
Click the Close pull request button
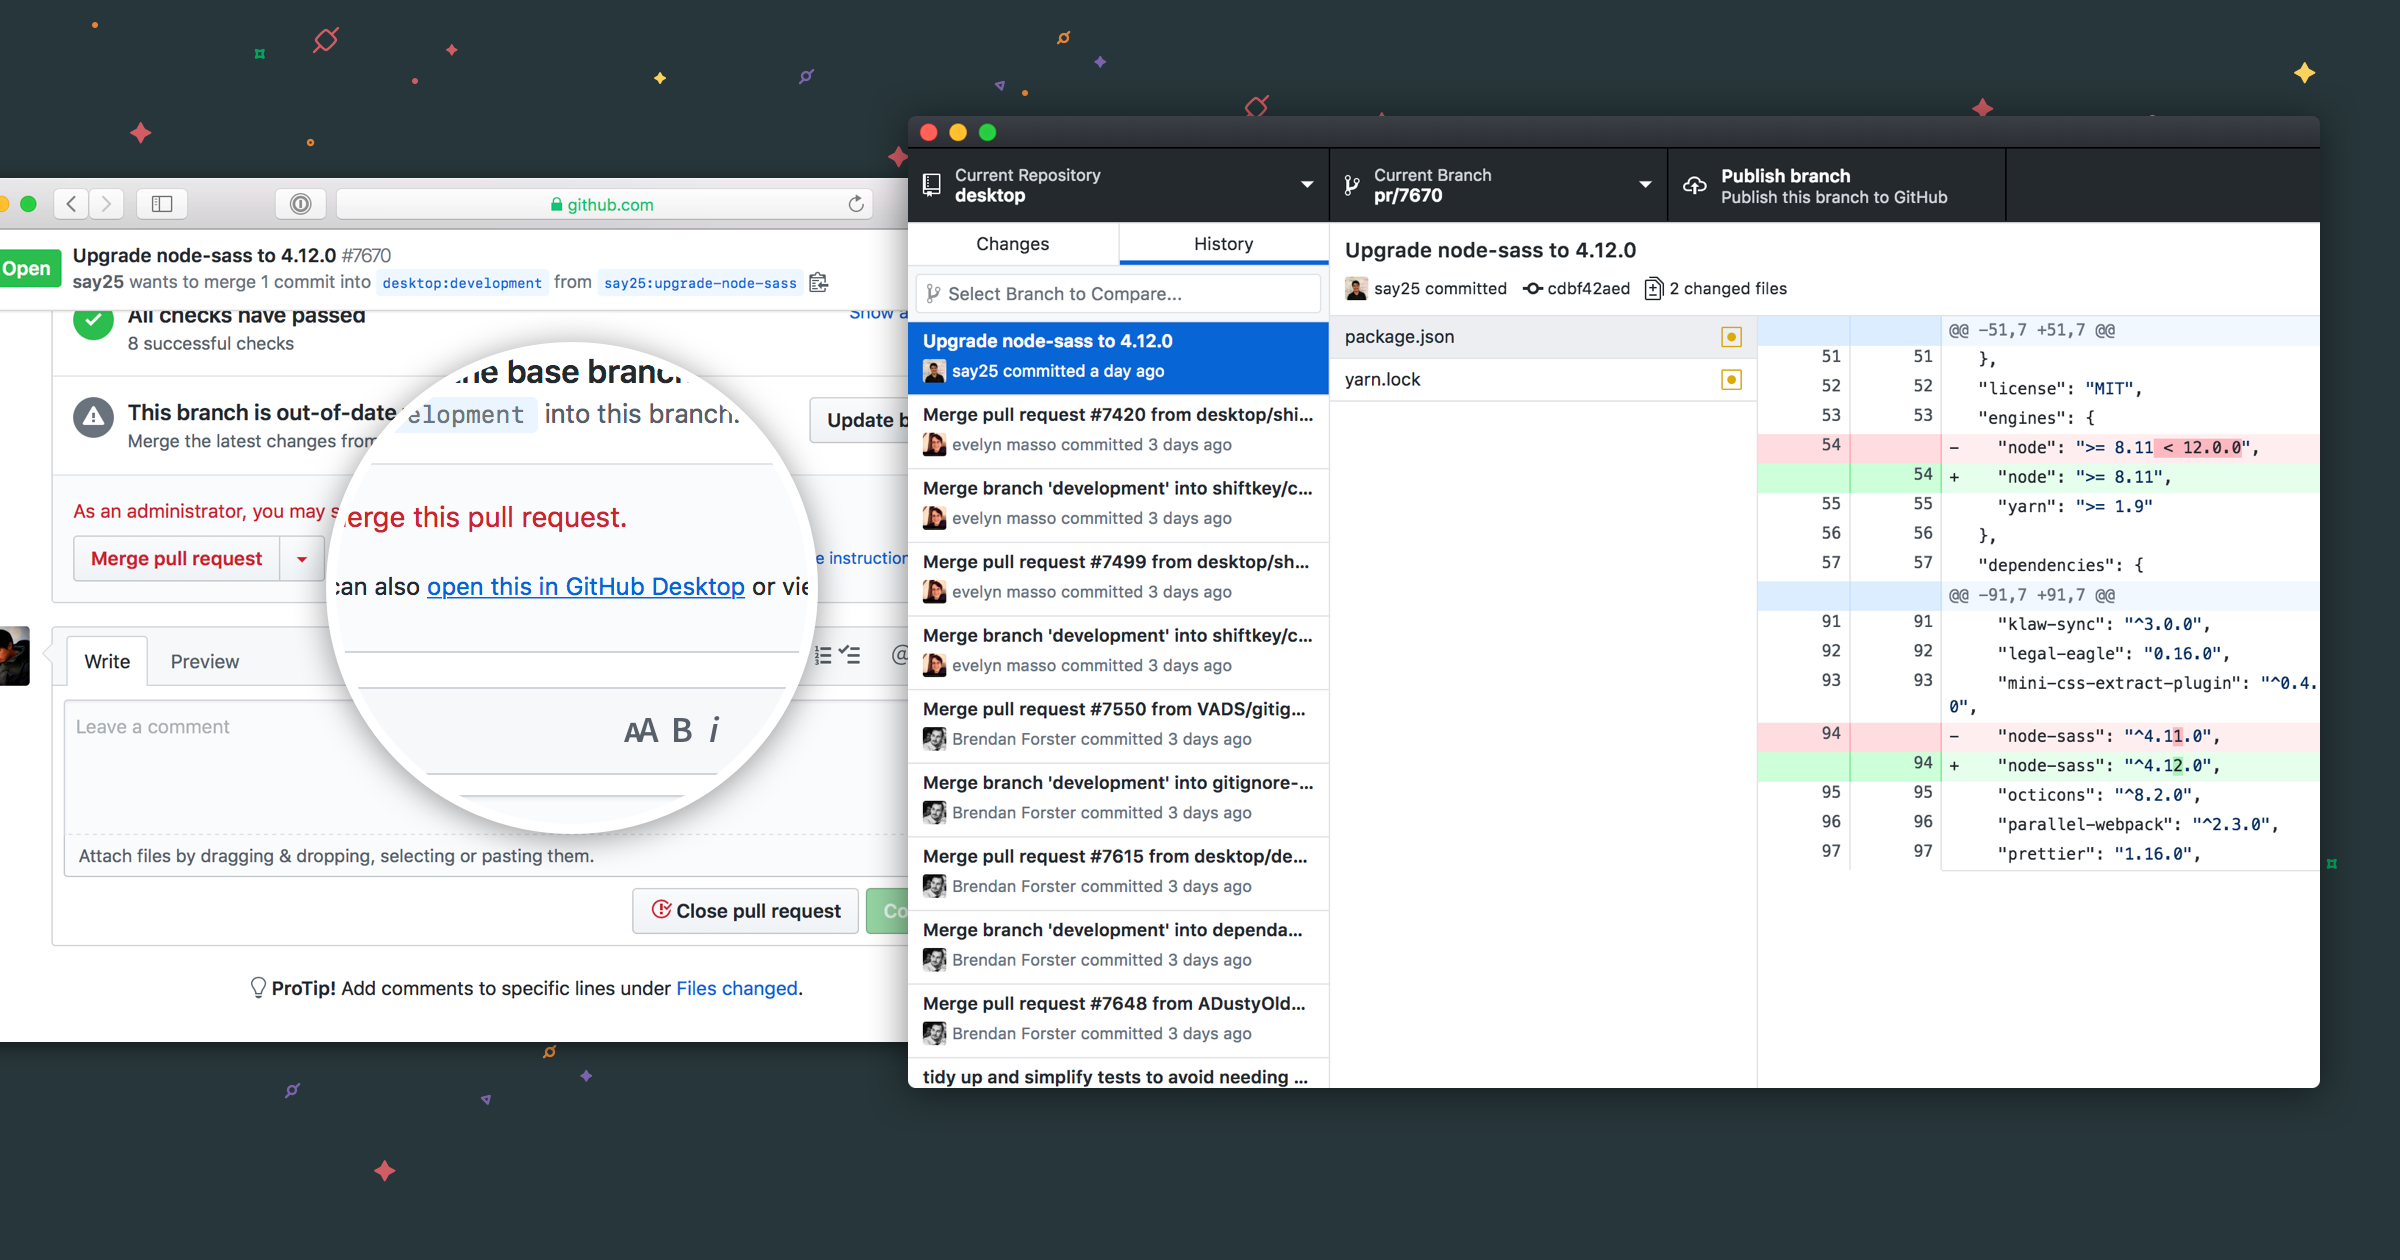coord(744,910)
